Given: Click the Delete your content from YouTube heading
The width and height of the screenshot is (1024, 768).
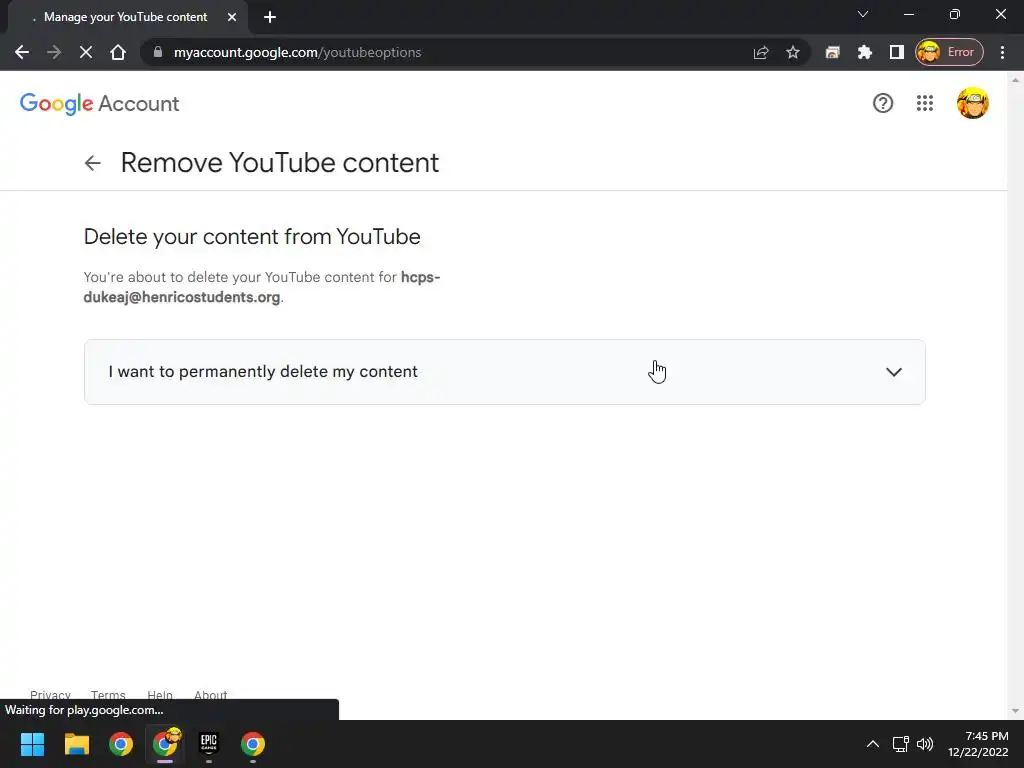Looking at the screenshot, I should pos(252,236).
